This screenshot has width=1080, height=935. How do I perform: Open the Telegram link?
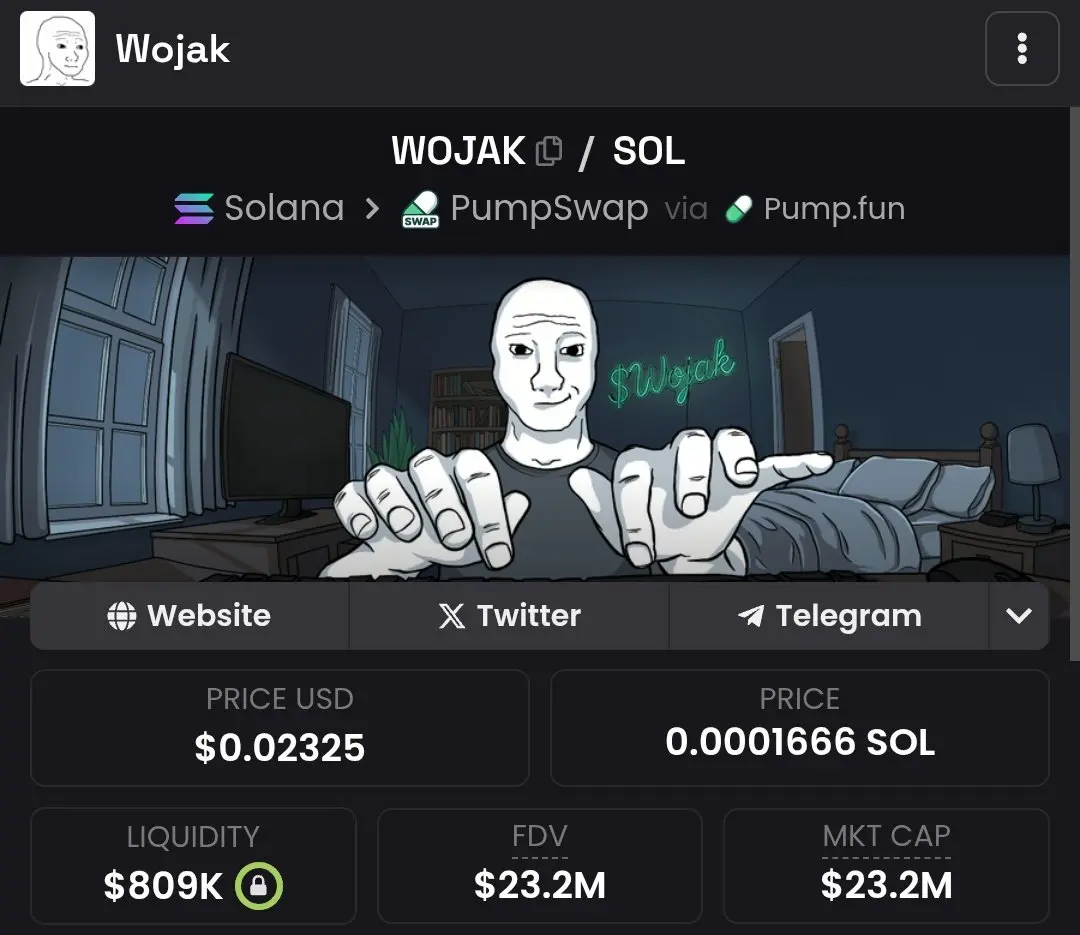pos(829,616)
